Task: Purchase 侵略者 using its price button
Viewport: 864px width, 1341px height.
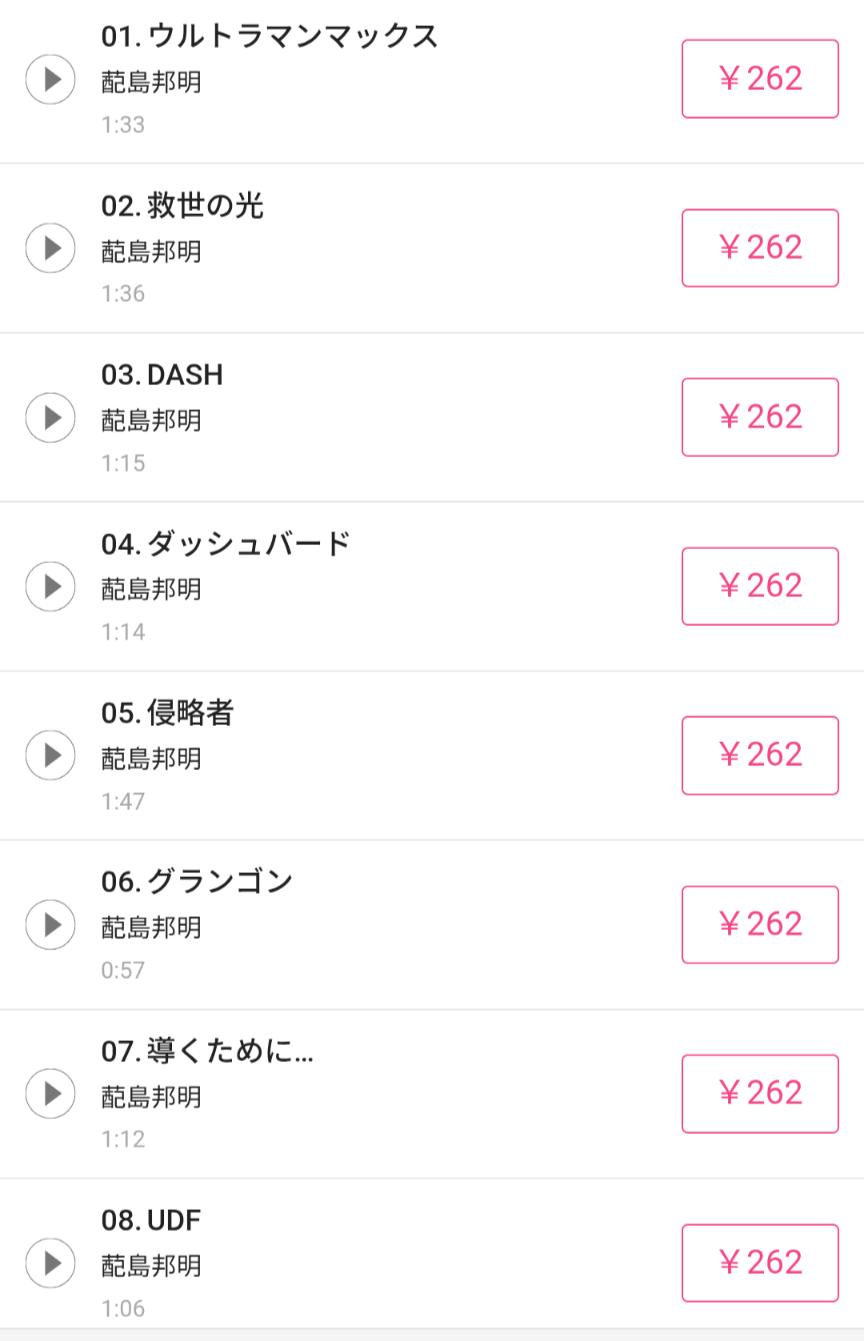Action: click(x=760, y=755)
